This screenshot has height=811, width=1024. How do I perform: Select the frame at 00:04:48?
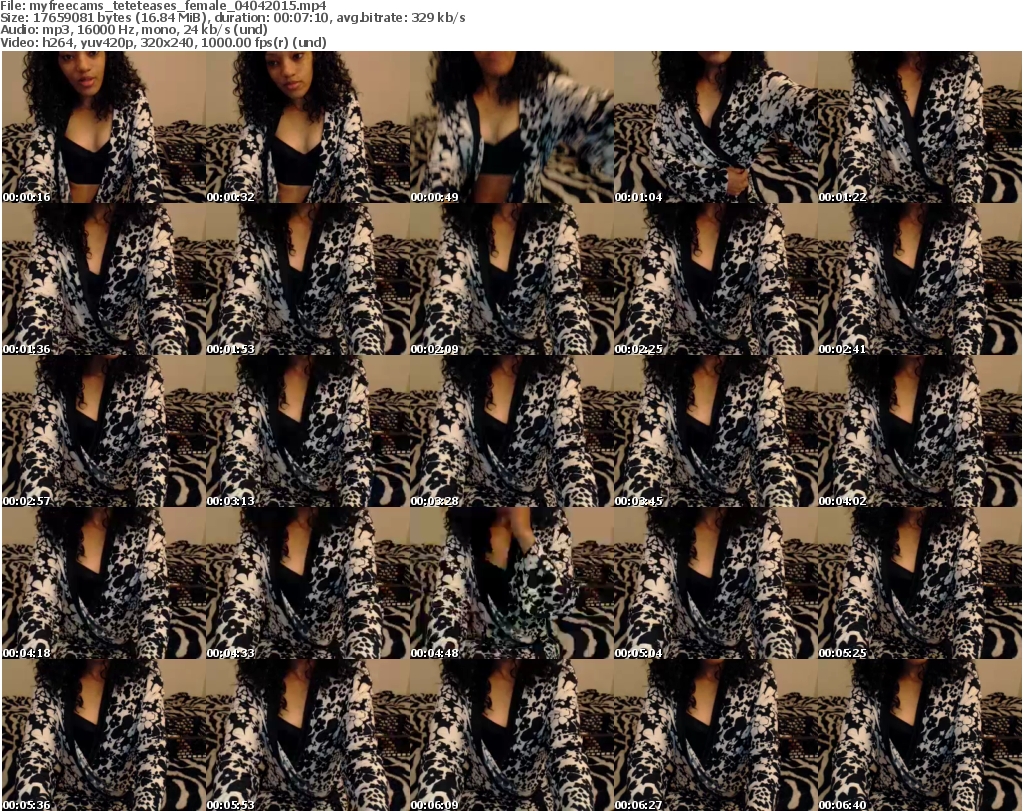coord(512,584)
